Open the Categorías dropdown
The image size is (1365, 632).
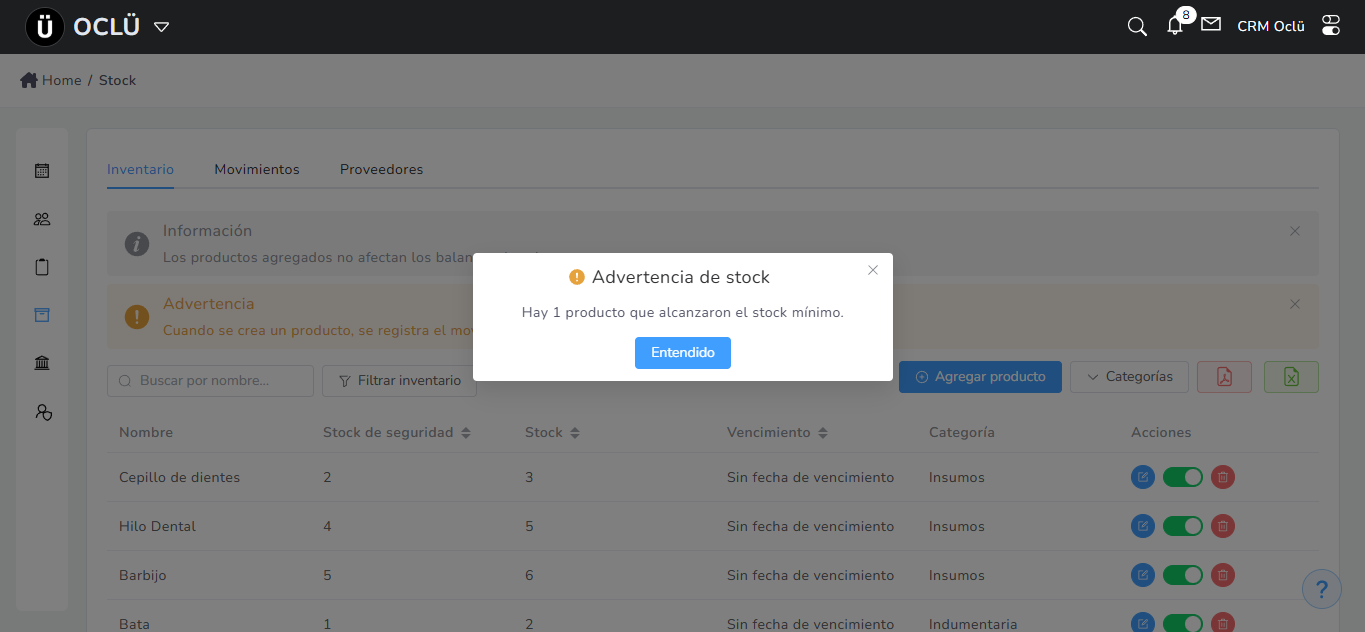coord(1129,377)
